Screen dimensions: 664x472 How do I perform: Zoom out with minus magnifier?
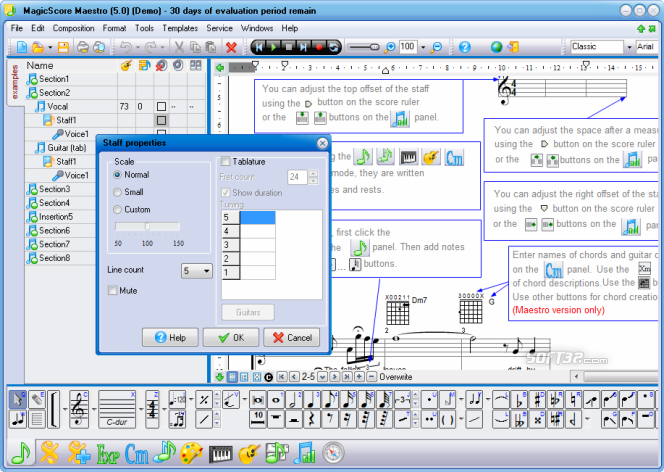[x=436, y=47]
